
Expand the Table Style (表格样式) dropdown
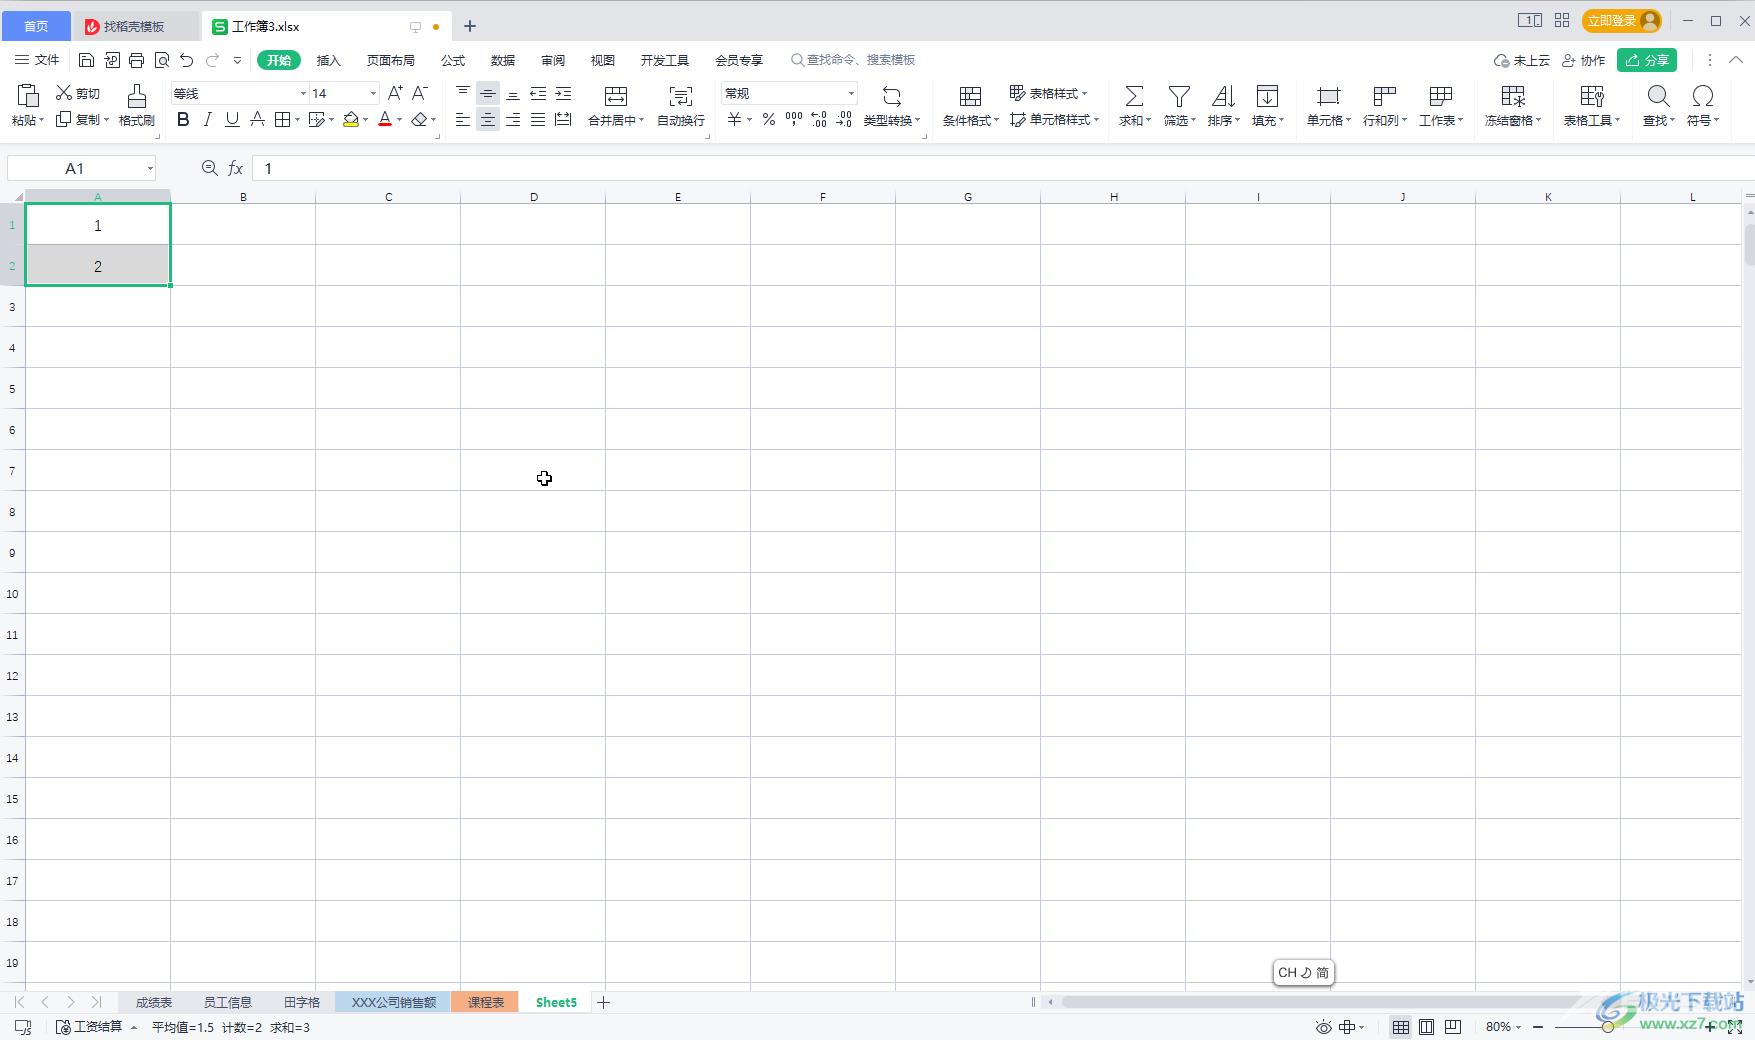click(x=1084, y=93)
